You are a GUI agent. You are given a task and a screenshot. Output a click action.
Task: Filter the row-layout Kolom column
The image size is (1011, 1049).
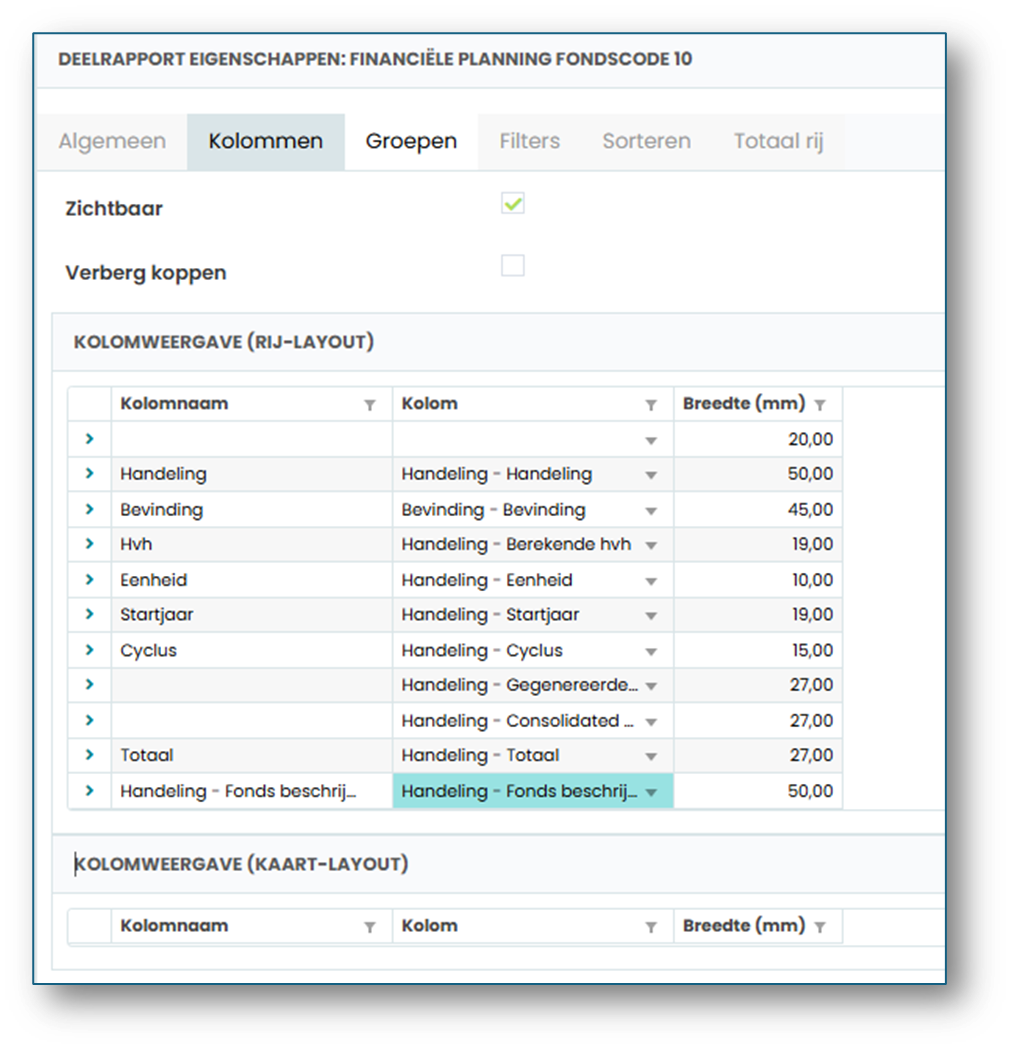coord(650,405)
